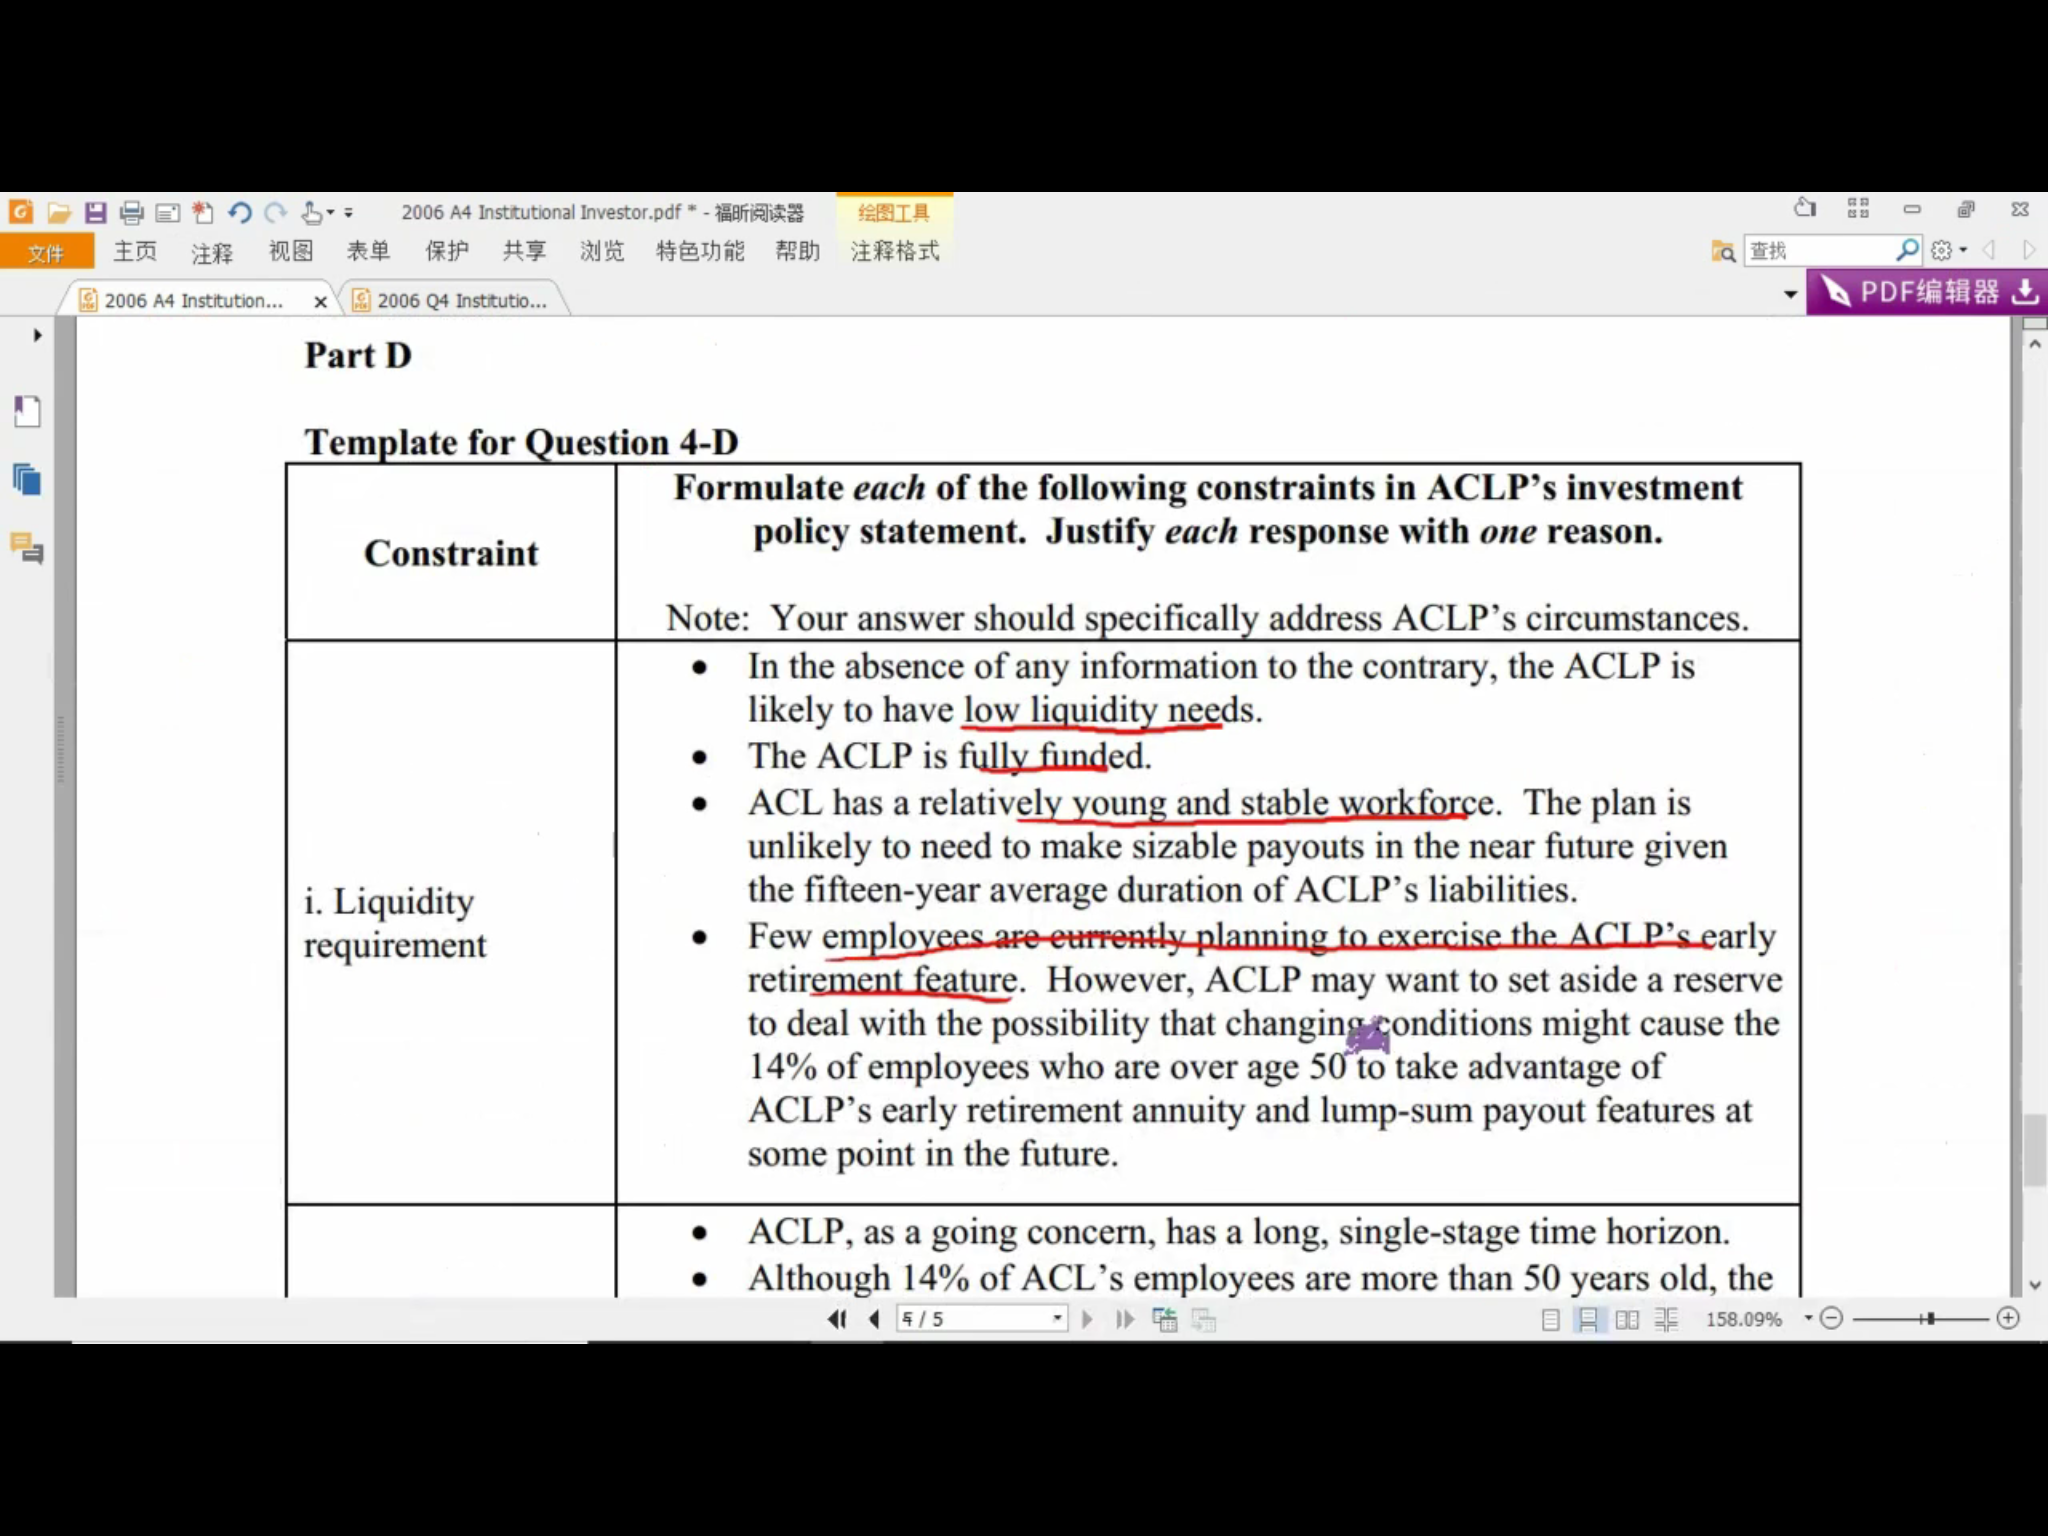
Task: Click the zoom slider handle
Action: click(x=1931, y=1318)
